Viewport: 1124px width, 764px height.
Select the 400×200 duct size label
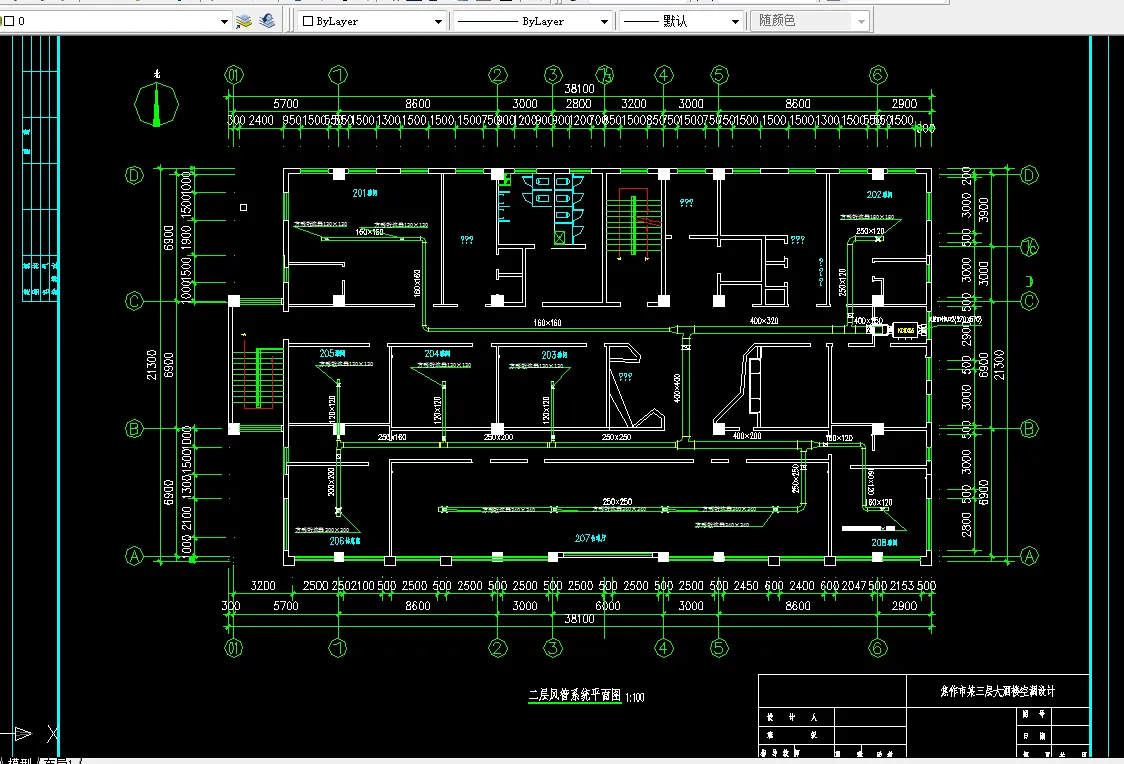747,436
